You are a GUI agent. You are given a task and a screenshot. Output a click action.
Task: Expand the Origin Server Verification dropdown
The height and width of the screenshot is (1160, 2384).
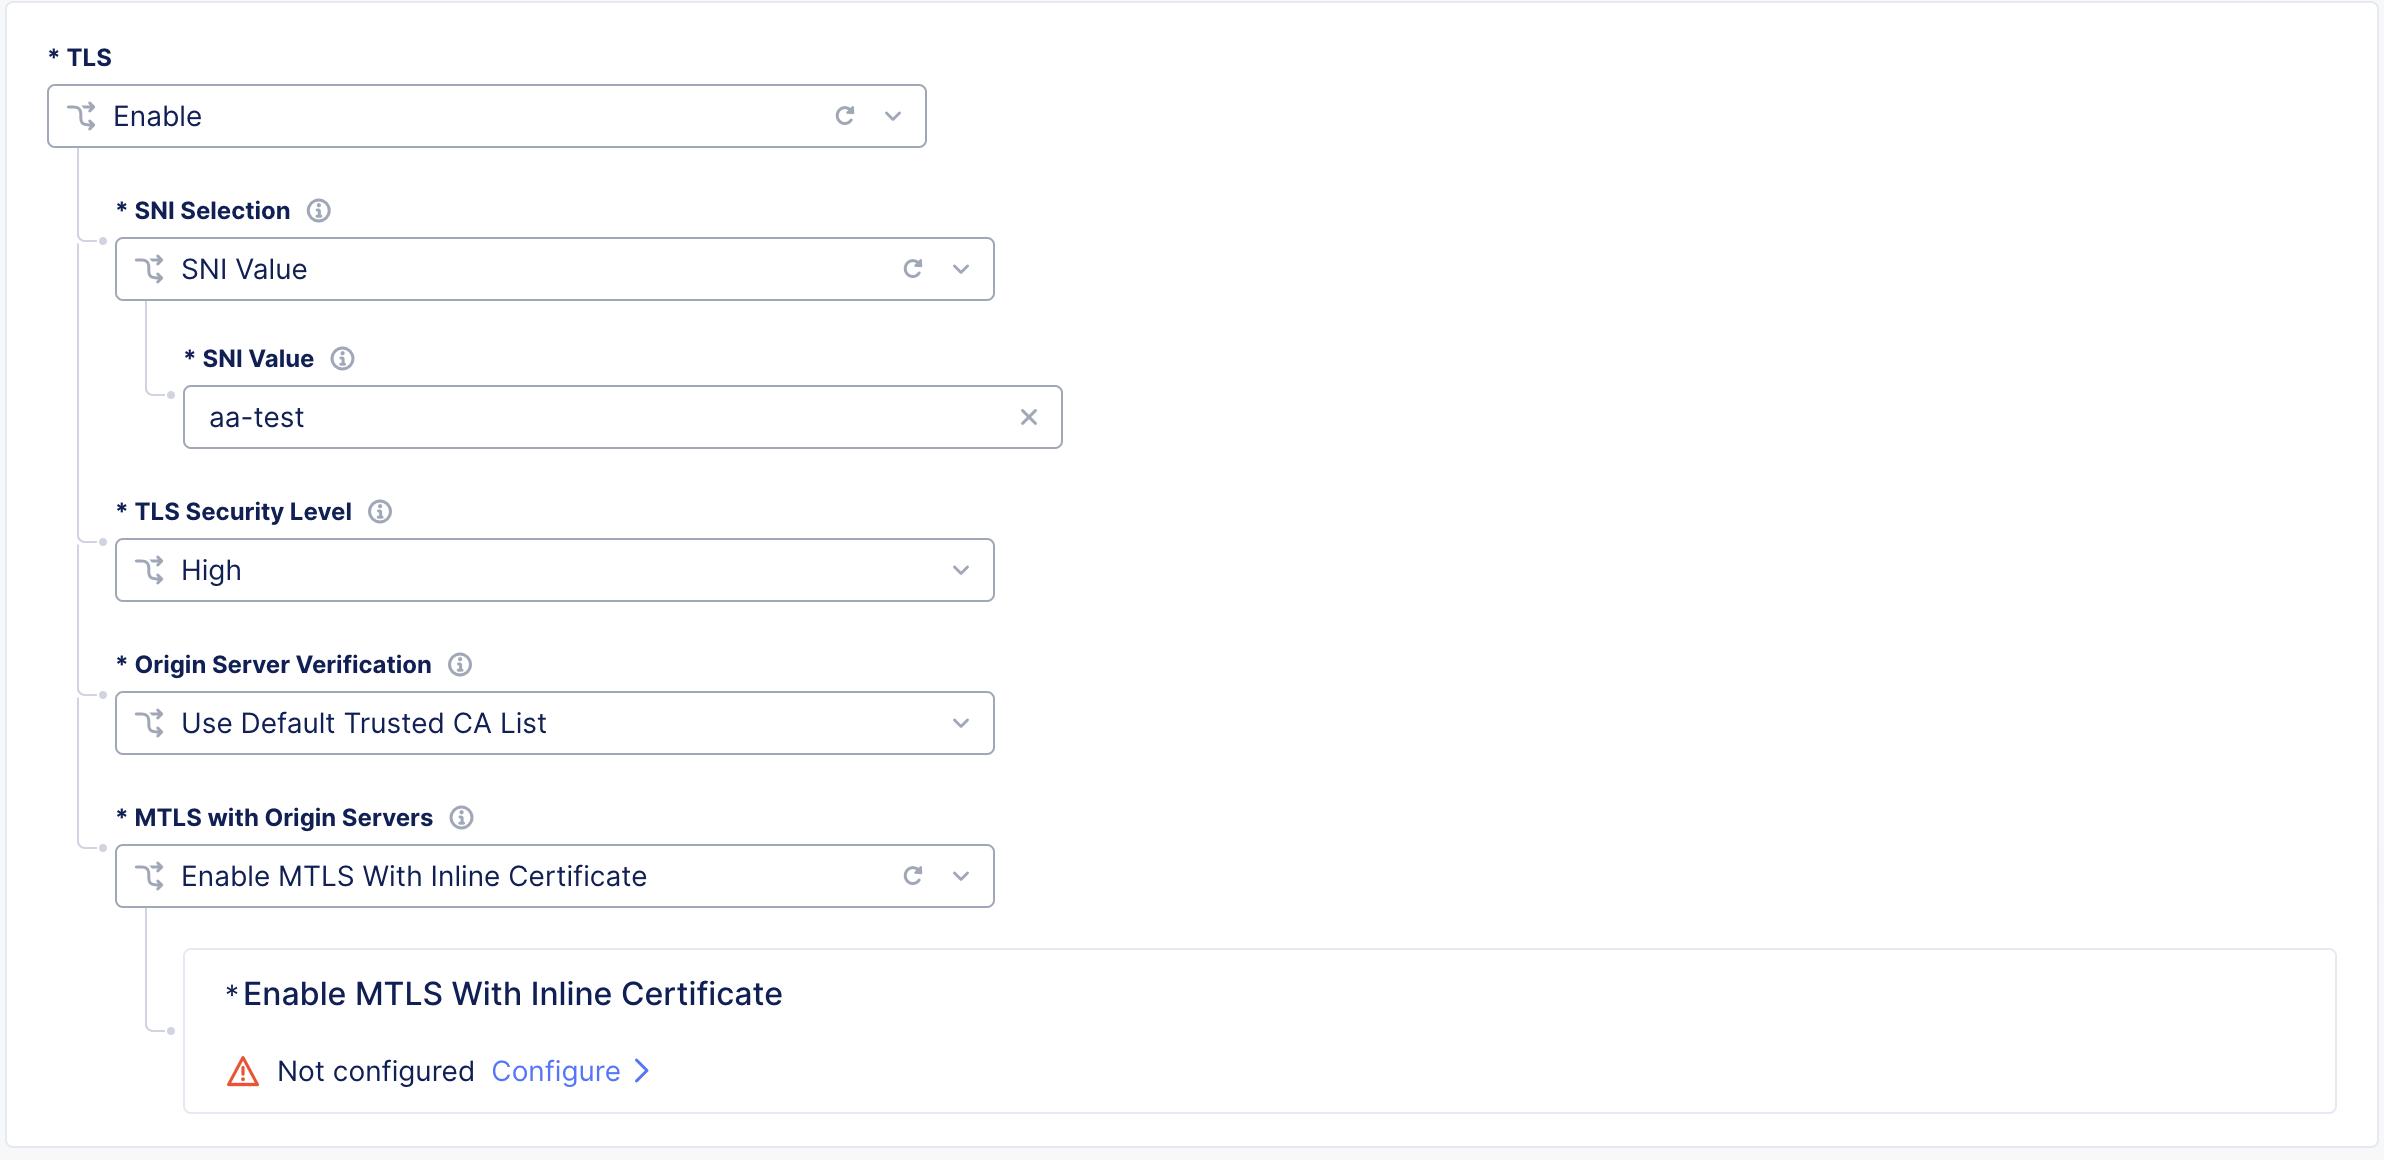[x=959, y=722]
